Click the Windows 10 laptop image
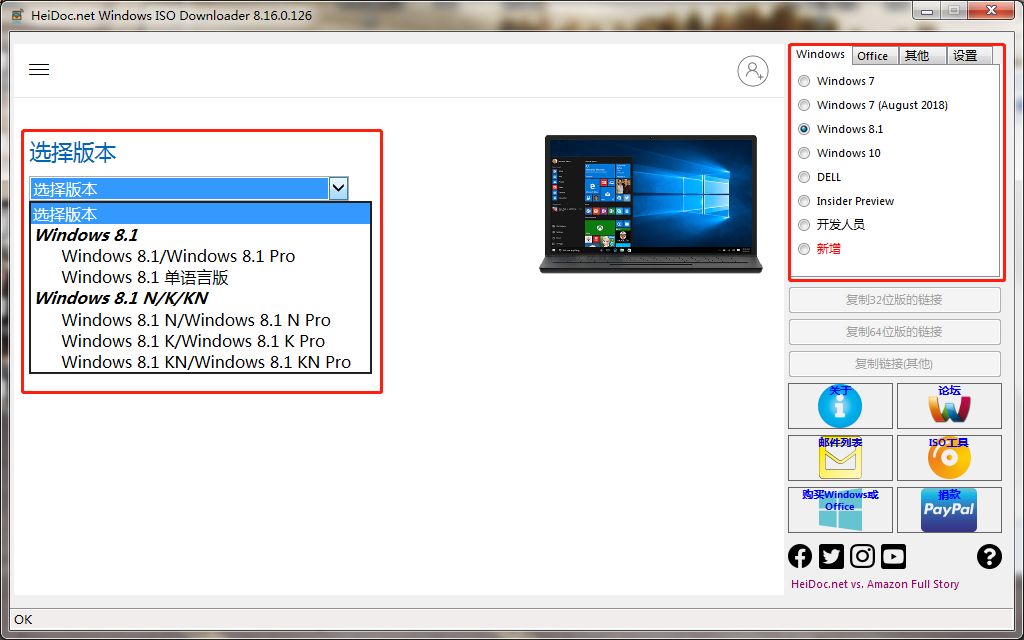The width and height of the screenshot is (1024, 640). click(x=650, y=204)
